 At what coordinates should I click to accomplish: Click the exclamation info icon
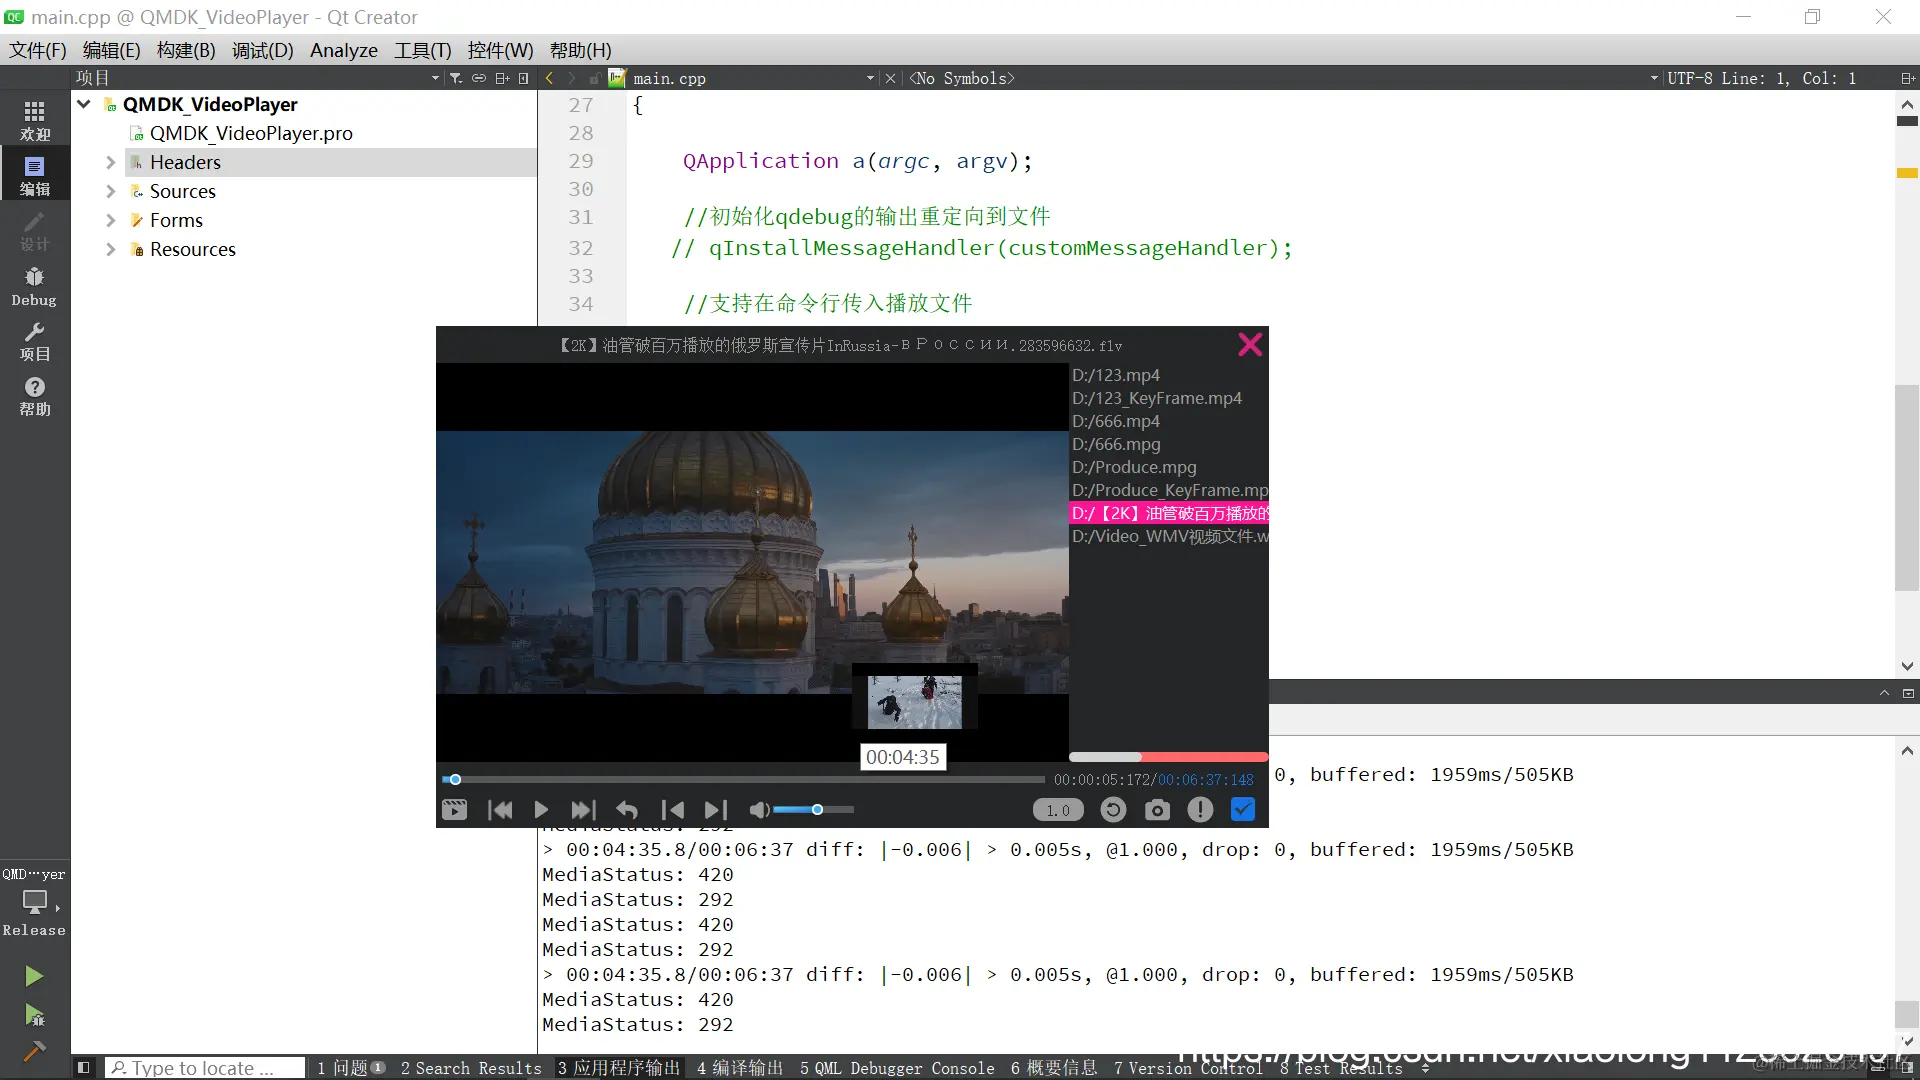pos(1200,810)
